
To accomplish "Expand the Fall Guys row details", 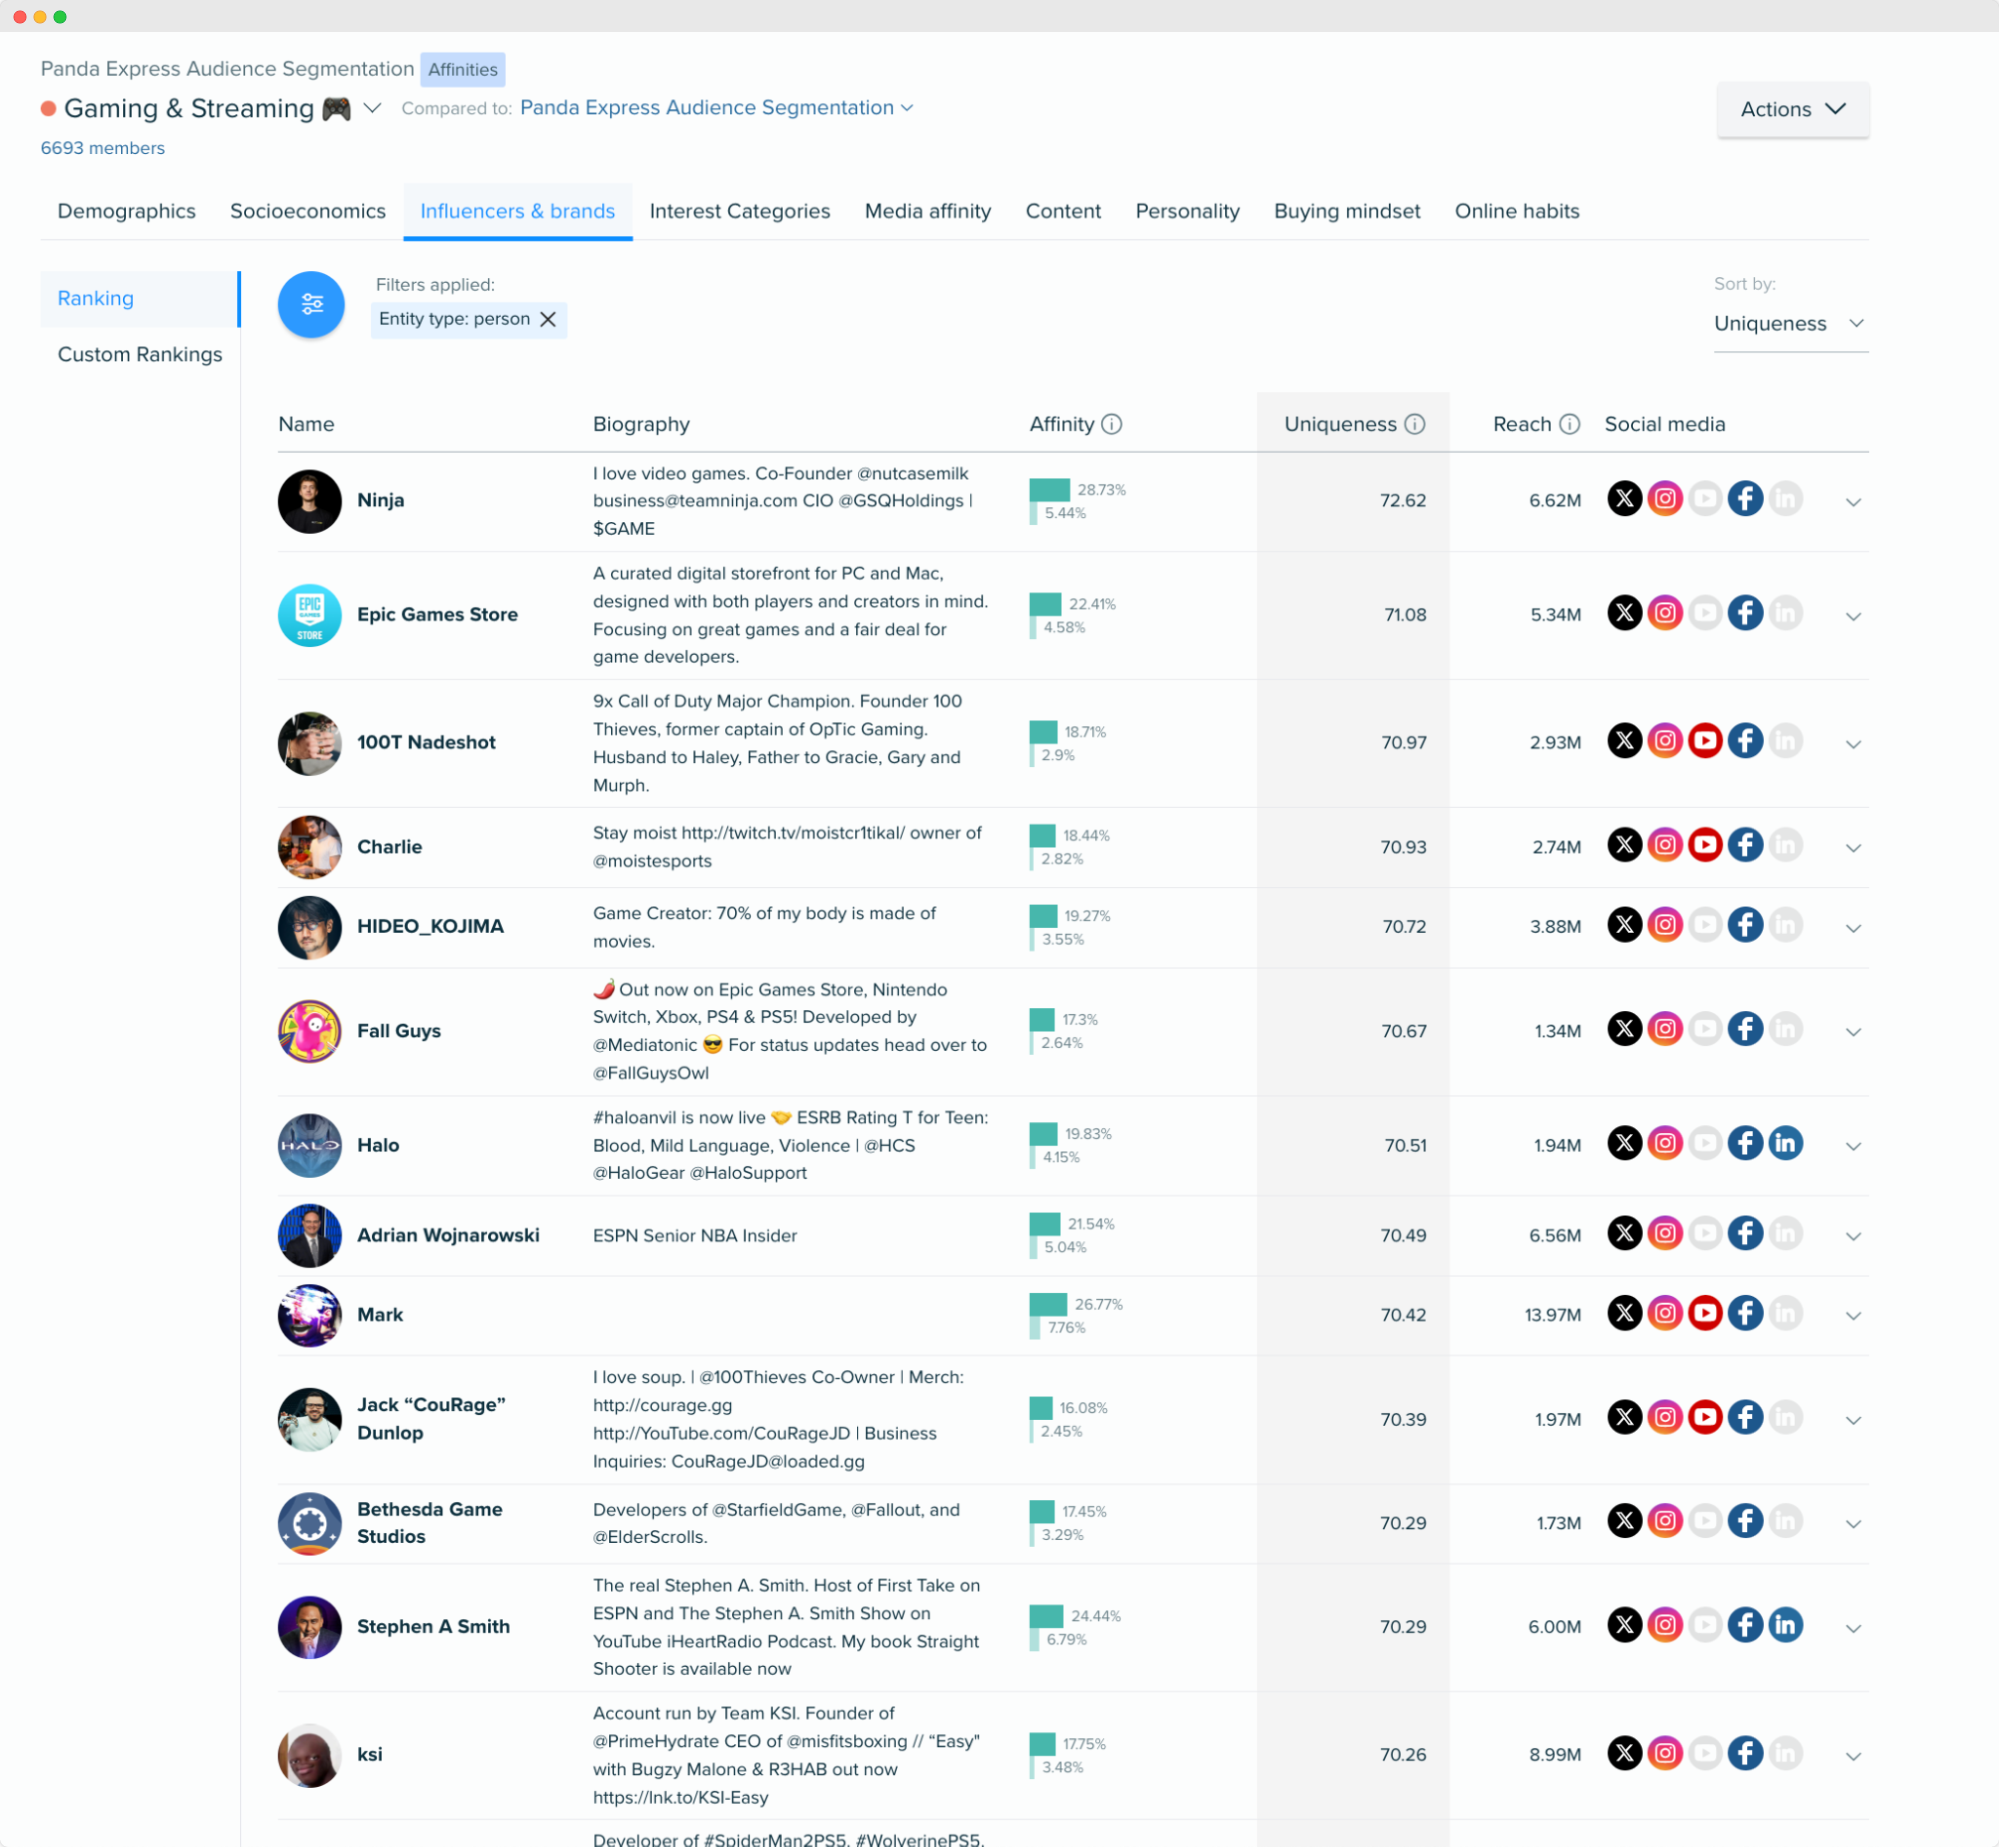I will (x=1854, y=1031).
